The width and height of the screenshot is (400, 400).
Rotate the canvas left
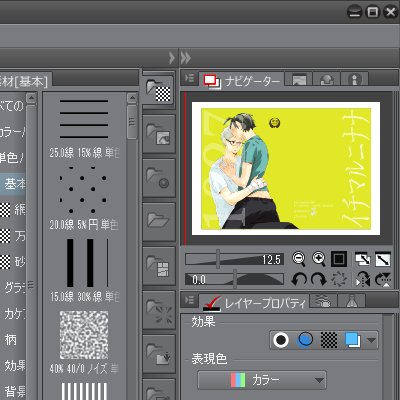click(x=299, y=279)
